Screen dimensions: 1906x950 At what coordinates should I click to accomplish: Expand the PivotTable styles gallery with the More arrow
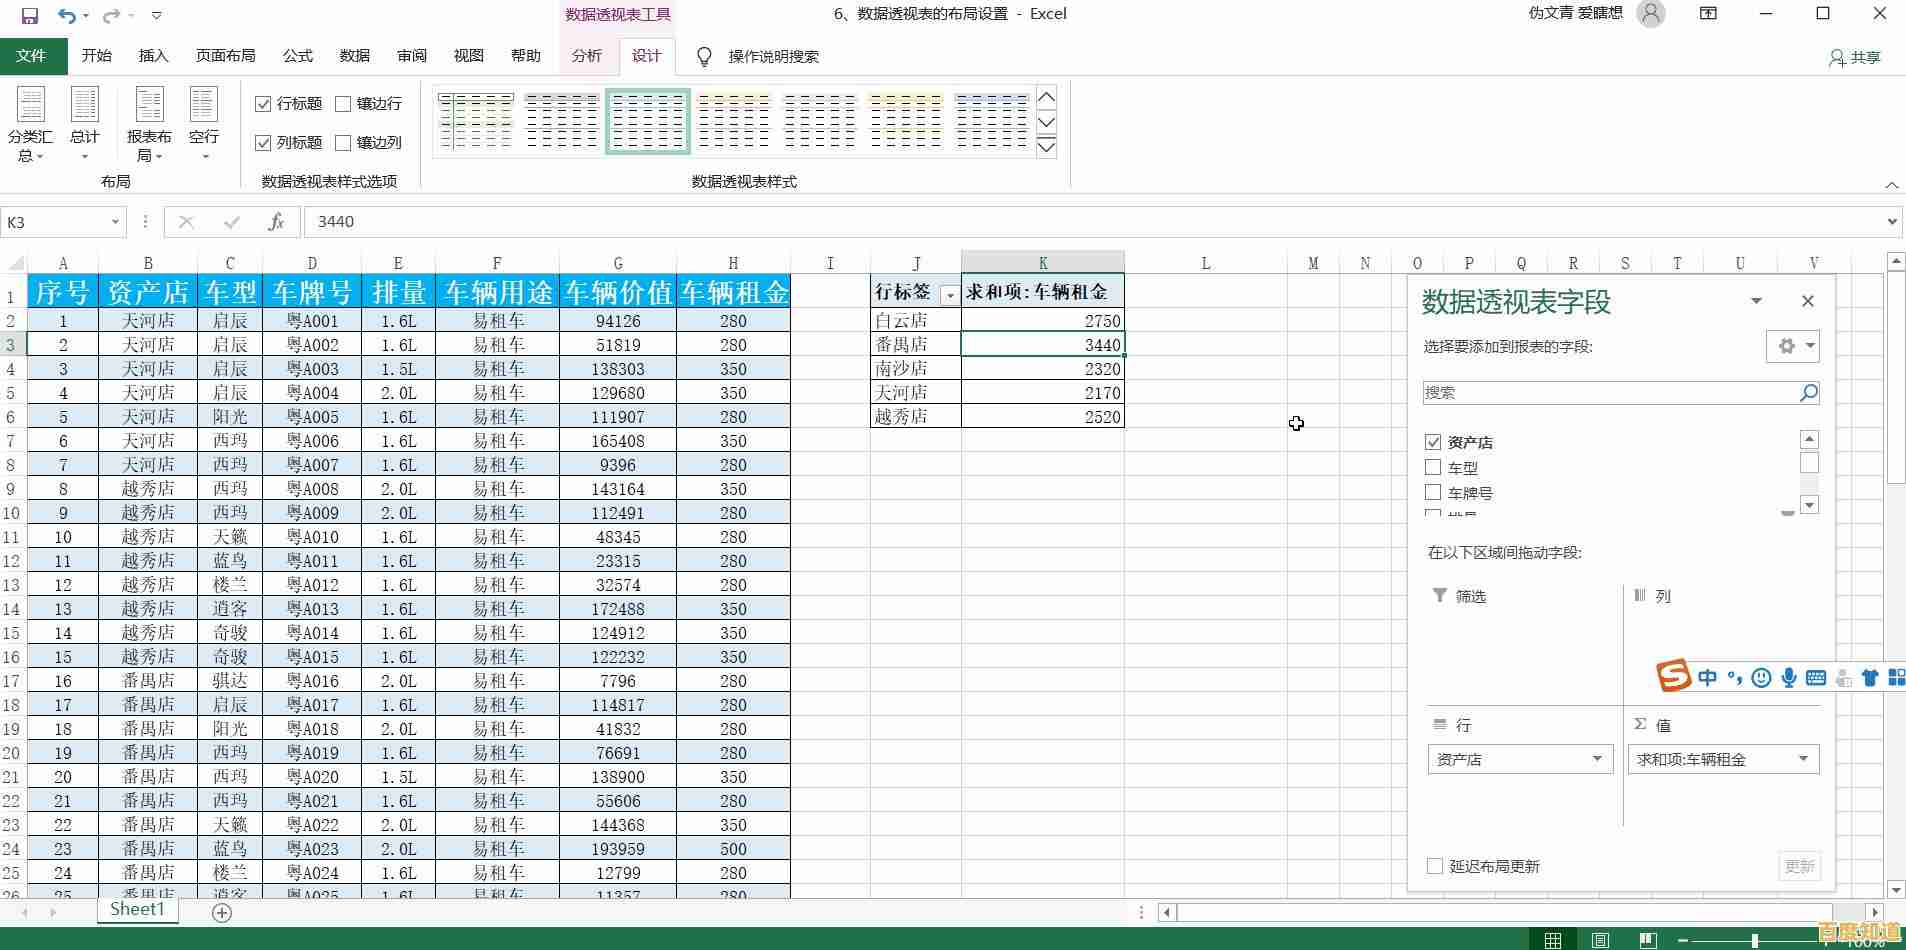(1046, 146)
